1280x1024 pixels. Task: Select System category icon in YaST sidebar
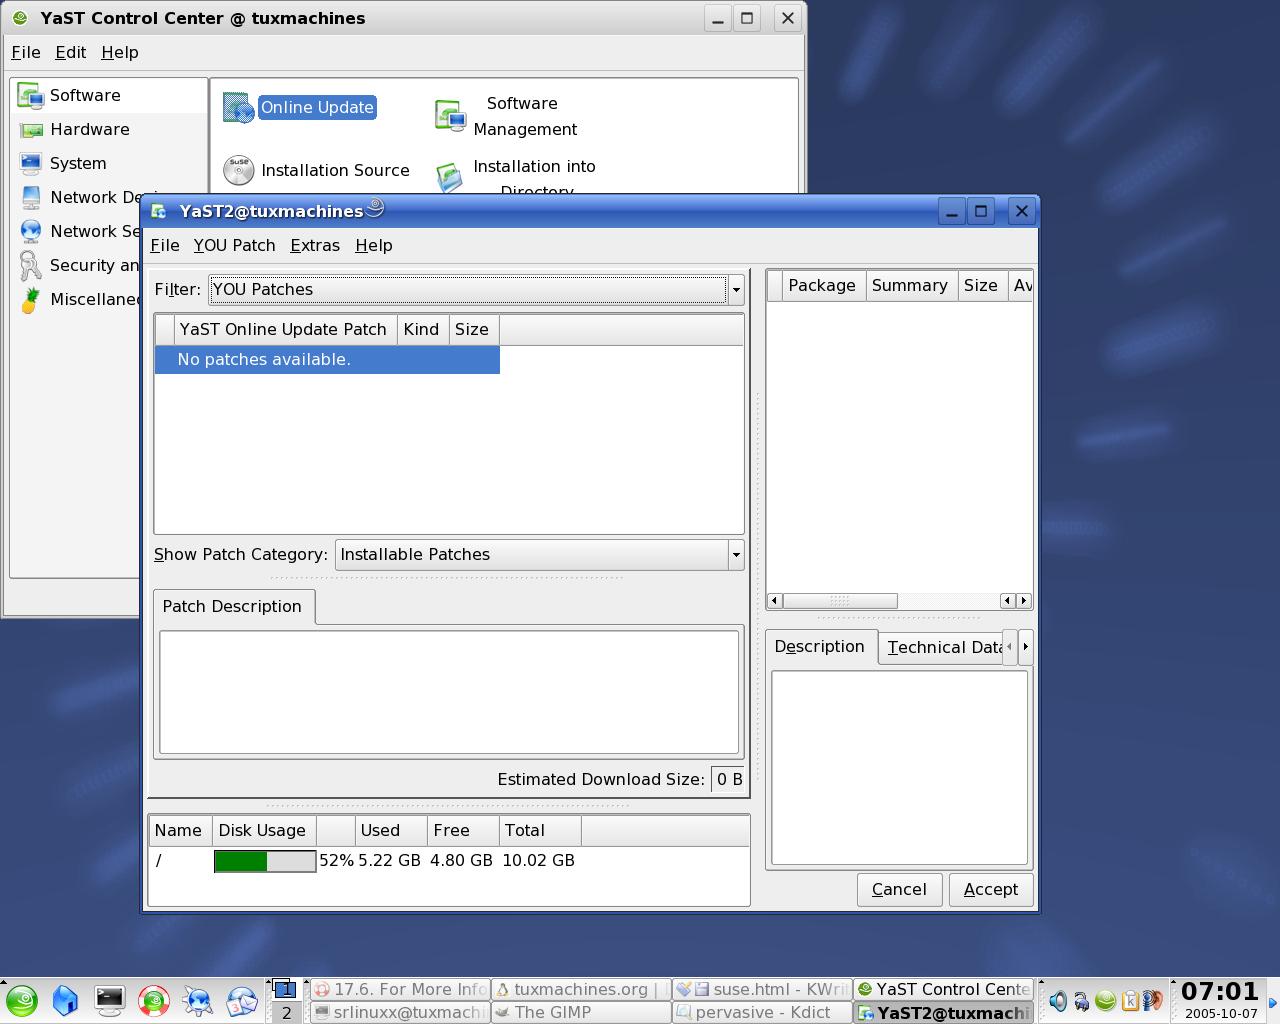click(x=32, y=164)
